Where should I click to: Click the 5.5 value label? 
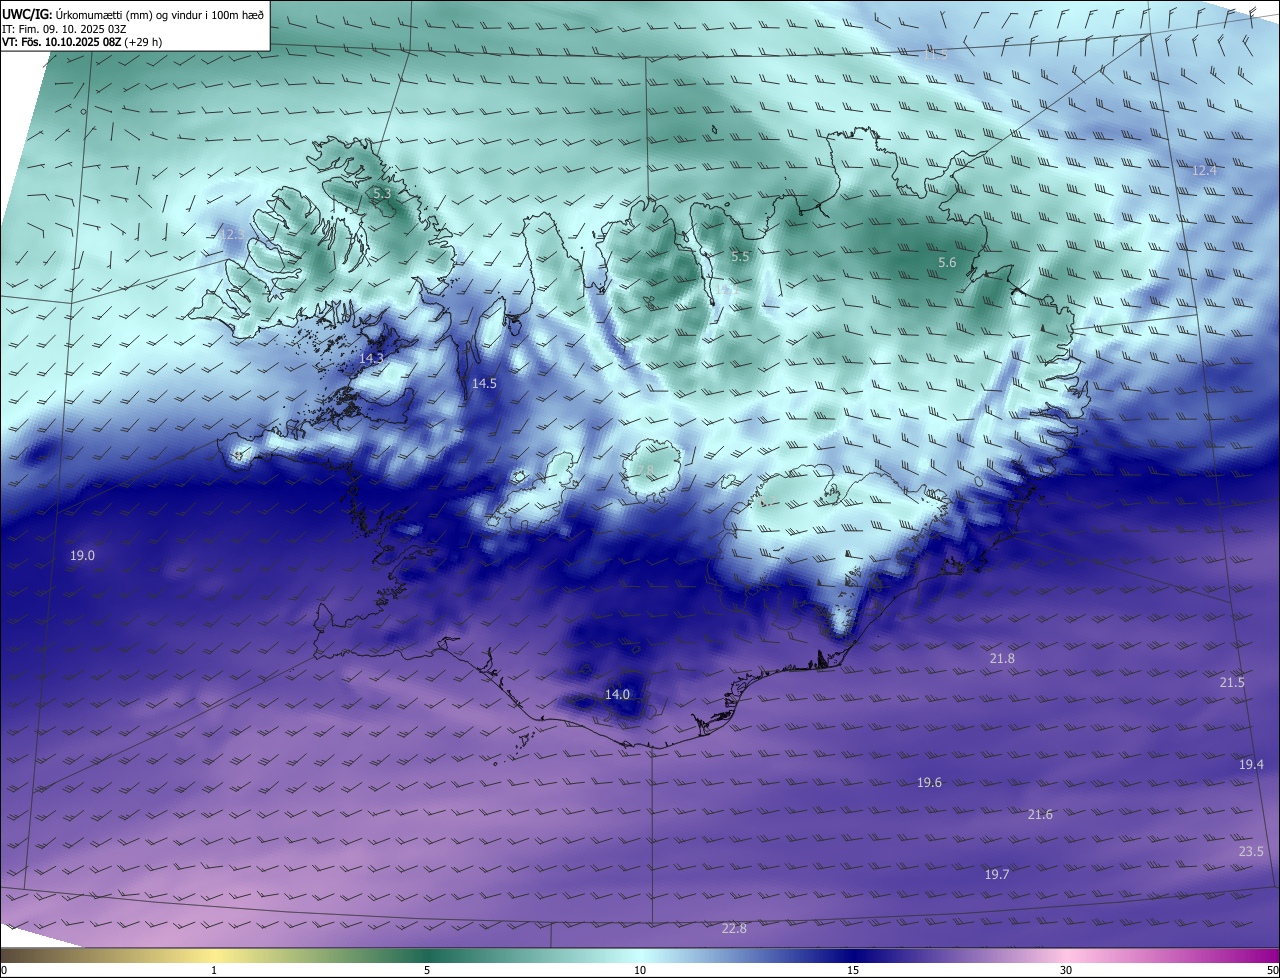pyautogui.click(x=740, y=256)
